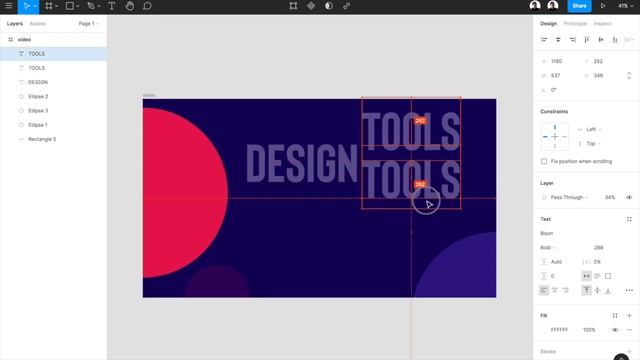Viewport: 640px width, 360px height.
Task: Open text type details menu
Action: click(x=629, y=290)
